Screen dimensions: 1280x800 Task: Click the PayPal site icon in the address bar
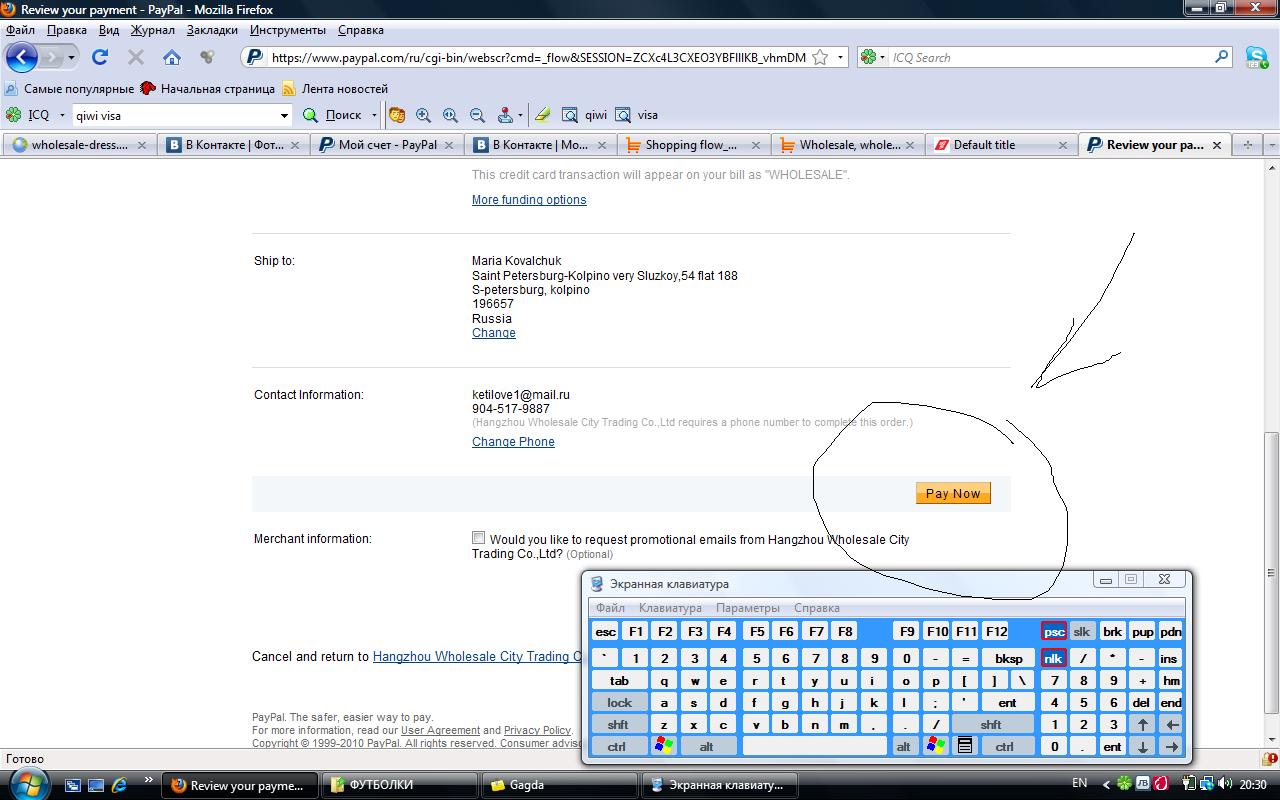pos(255,57)
